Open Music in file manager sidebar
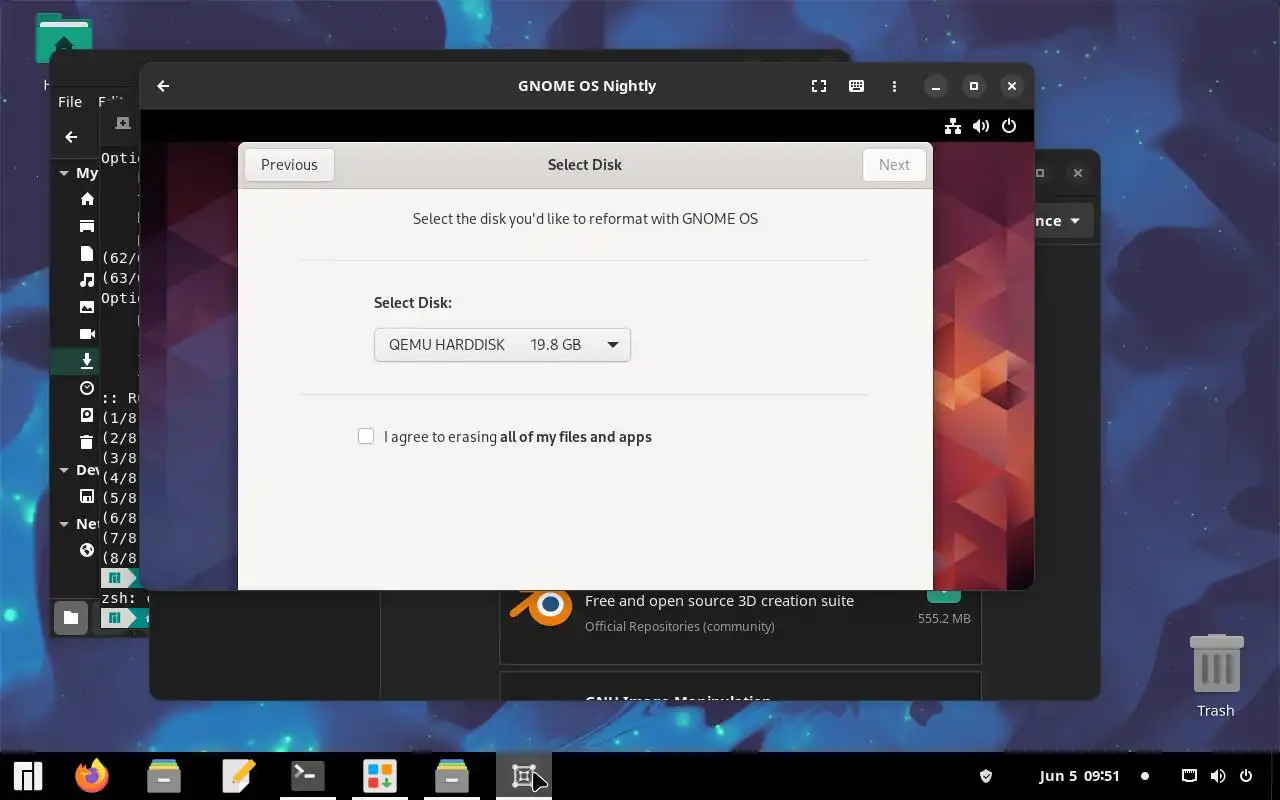This screenshot has height=800, width=1280. pos(87,280)
